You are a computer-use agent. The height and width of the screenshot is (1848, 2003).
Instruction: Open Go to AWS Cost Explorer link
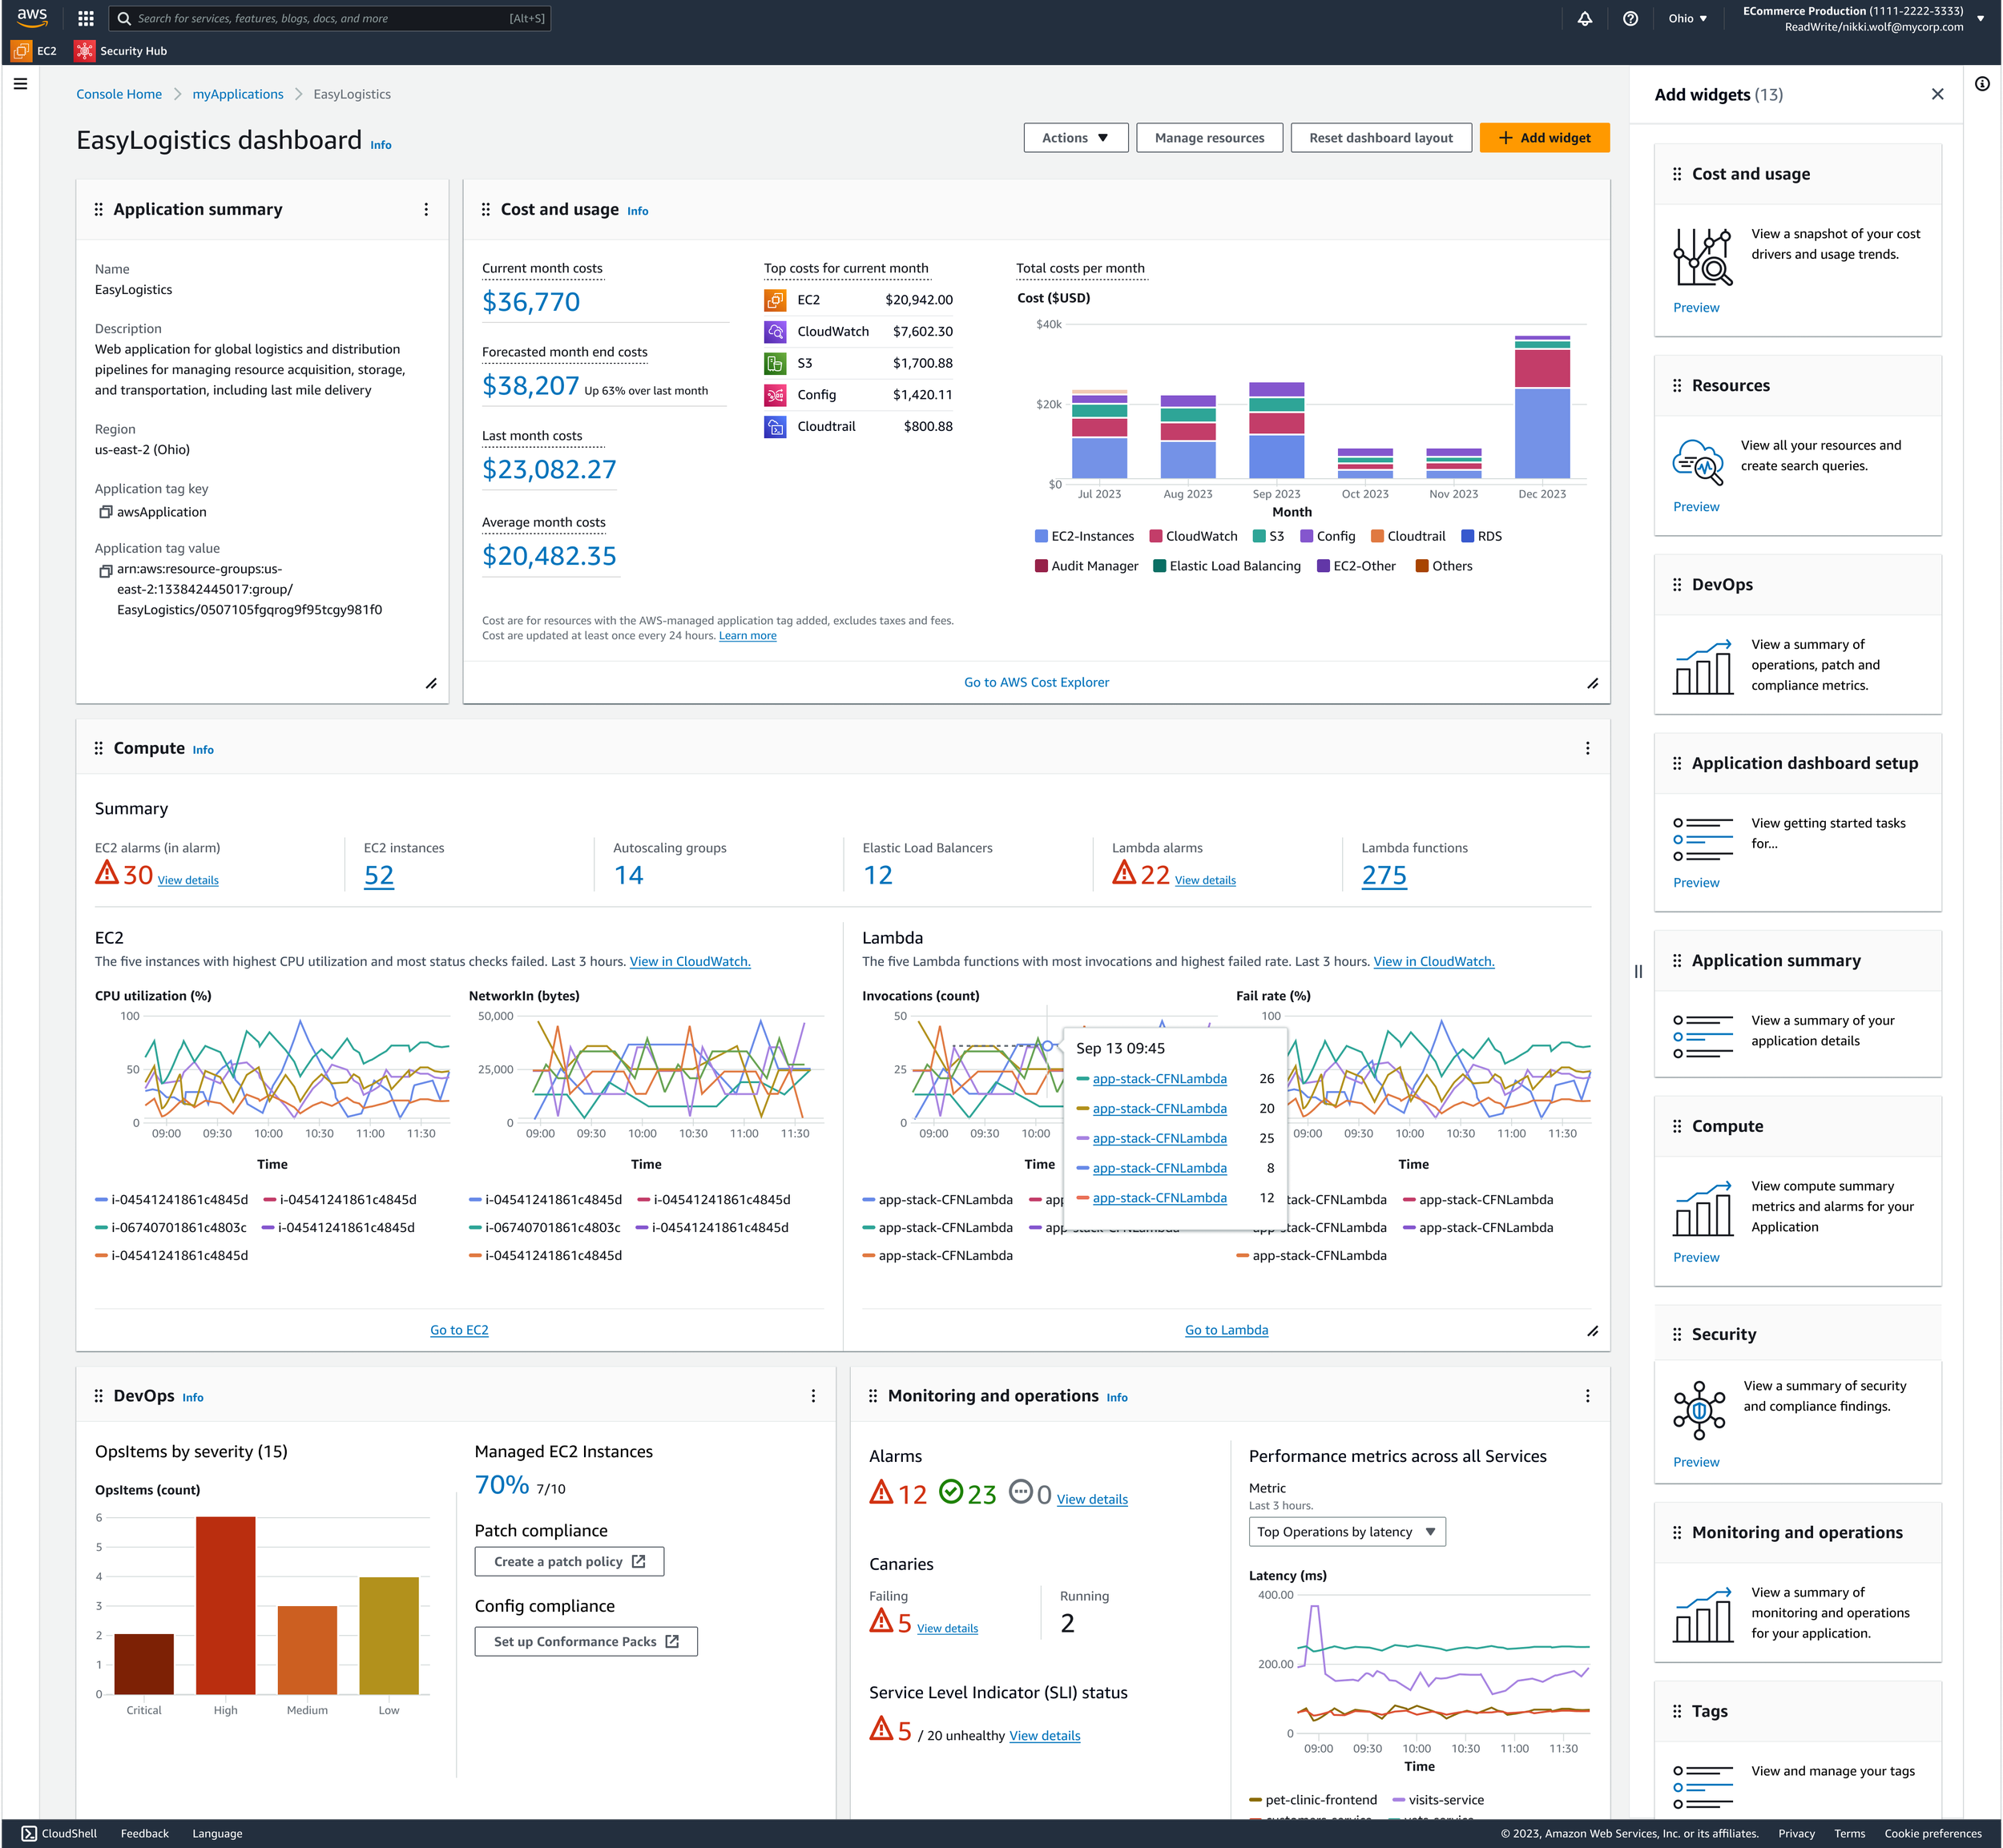(1036, 682)
